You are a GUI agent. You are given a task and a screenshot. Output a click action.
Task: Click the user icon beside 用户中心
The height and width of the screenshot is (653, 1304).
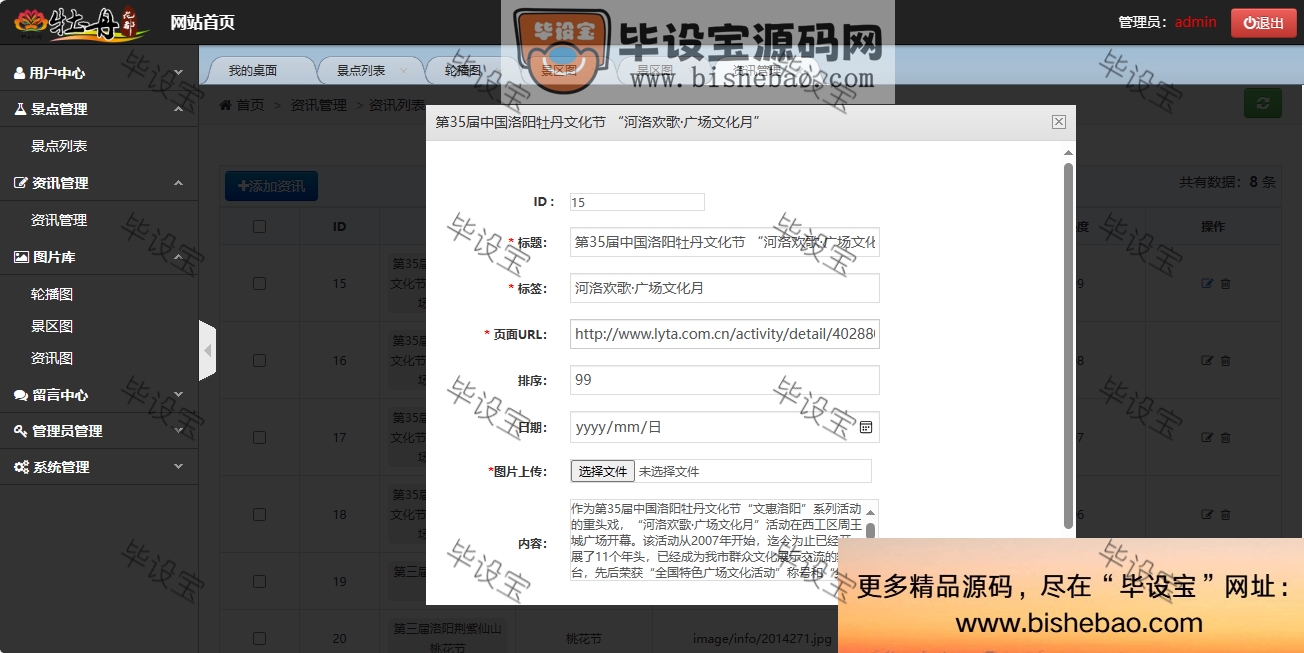click(19, 73)
